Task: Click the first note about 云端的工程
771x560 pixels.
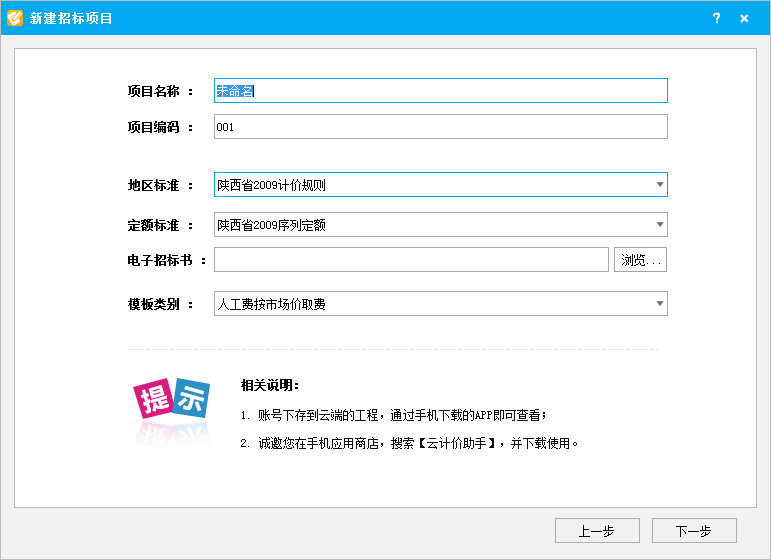Action: pyautogui.click(x=393, y=415)
